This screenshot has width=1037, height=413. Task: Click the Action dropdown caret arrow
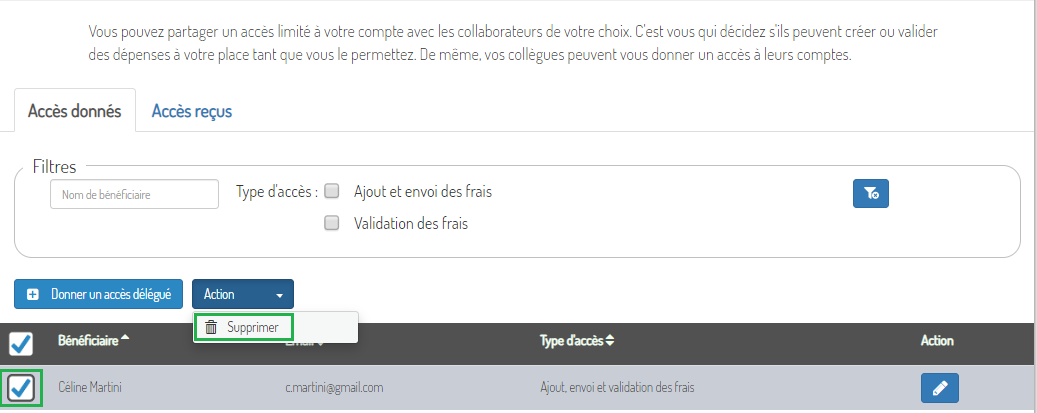(x=279, y=295)
